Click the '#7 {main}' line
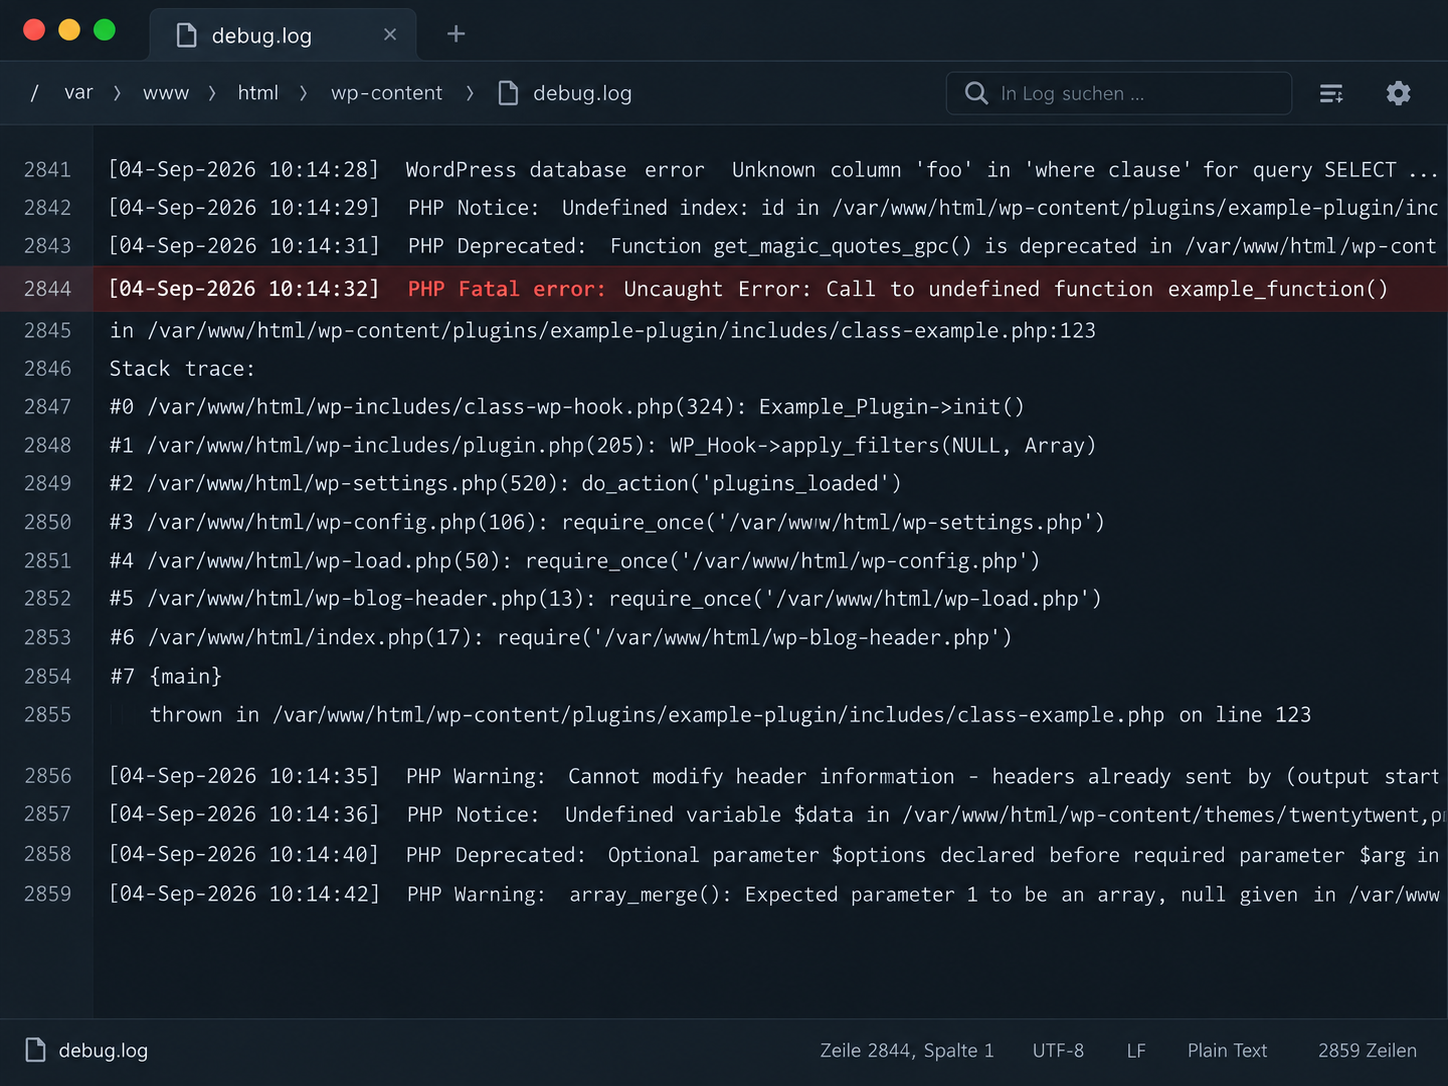The image size is (1448, 1086). 166,677
